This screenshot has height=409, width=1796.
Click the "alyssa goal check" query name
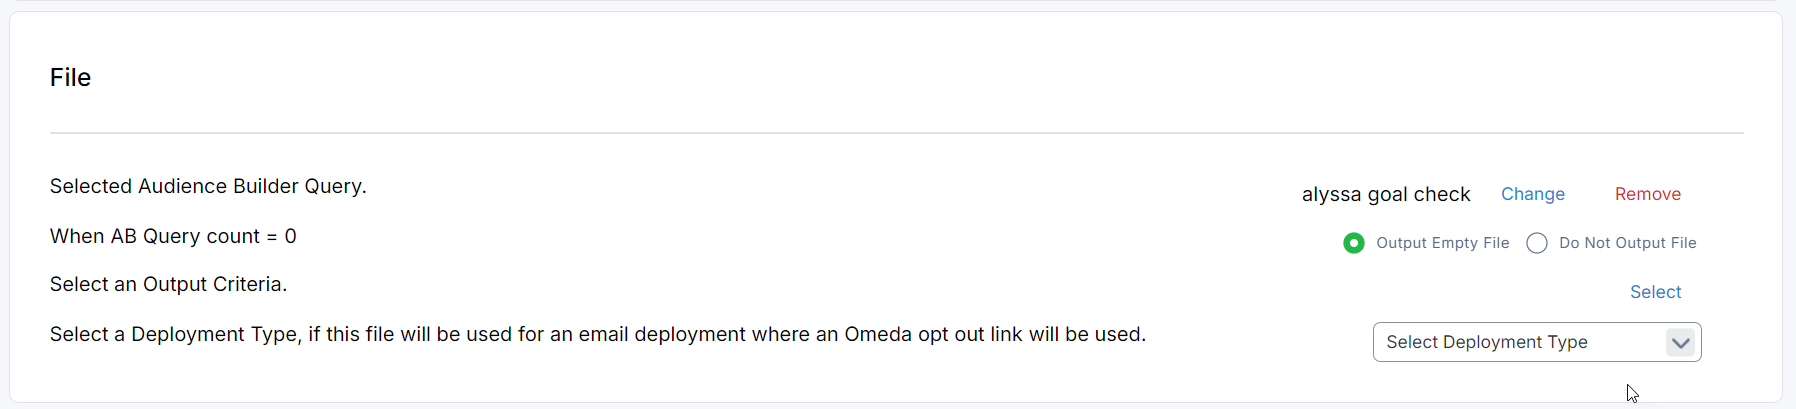tap(1385, 194)
